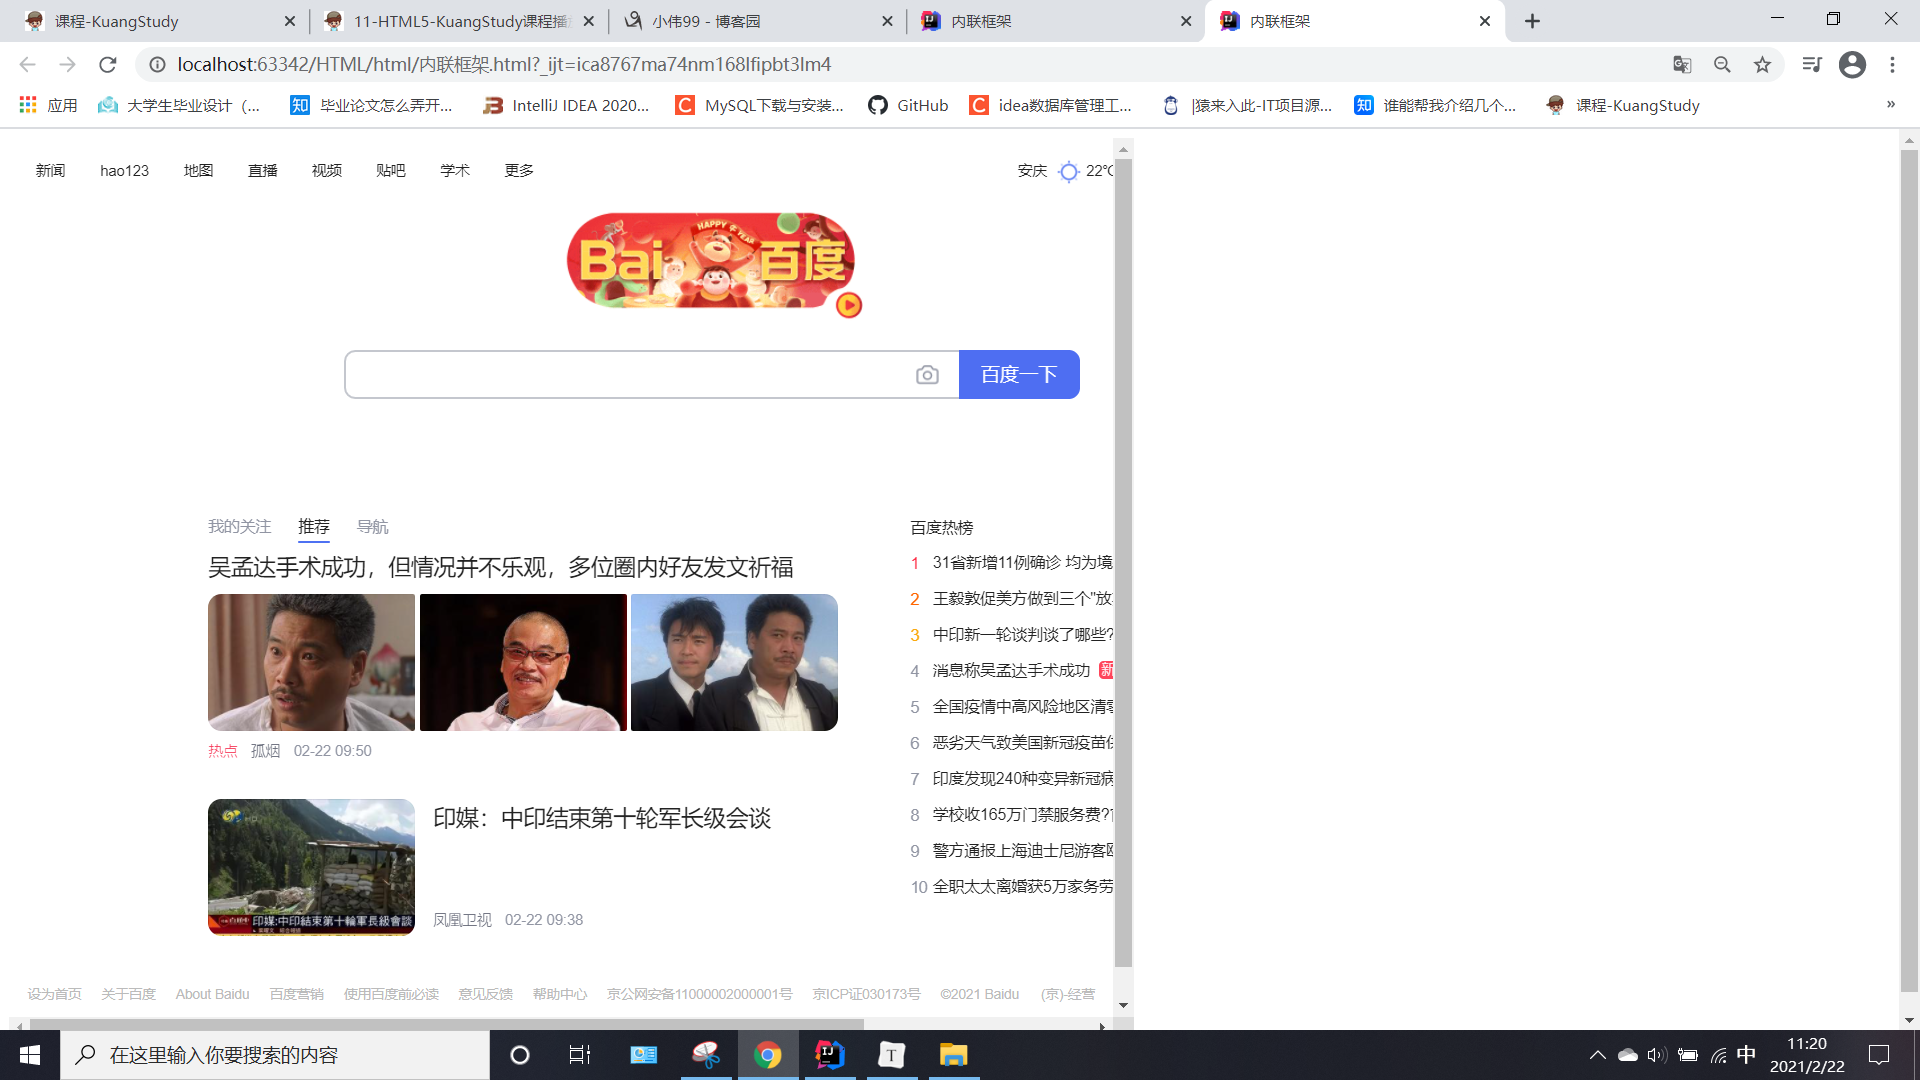Click the zoom magnifier icon in address bar

pos(1722,65)
